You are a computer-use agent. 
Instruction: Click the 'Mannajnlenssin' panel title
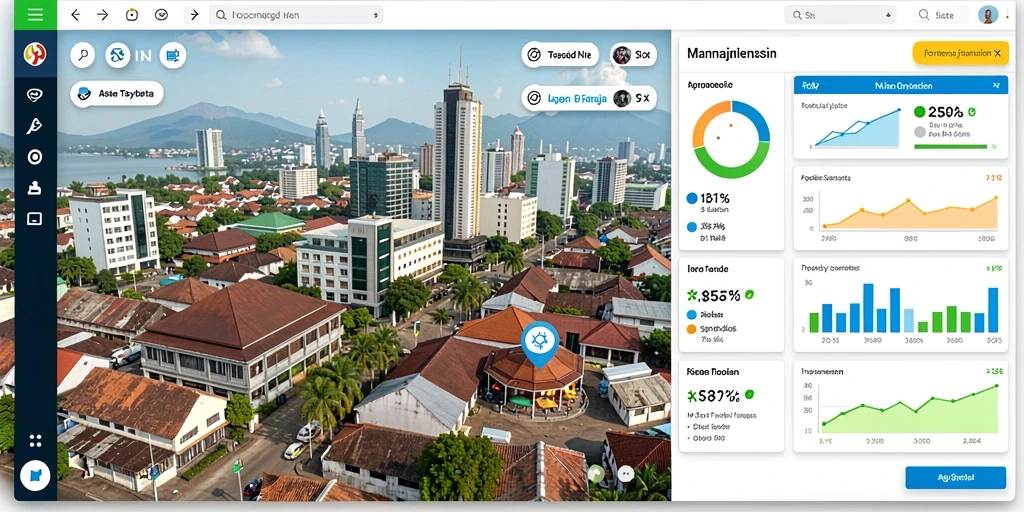pyautogui.click(x=731, y=54)
